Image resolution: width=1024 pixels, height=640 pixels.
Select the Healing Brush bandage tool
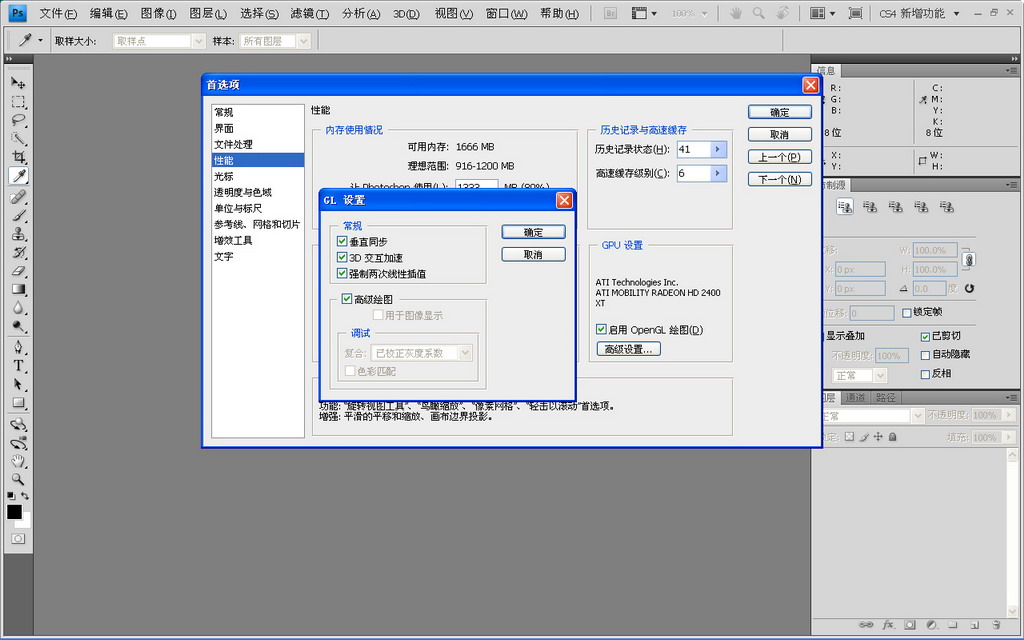pyautogui.click(x=18, y=197)
